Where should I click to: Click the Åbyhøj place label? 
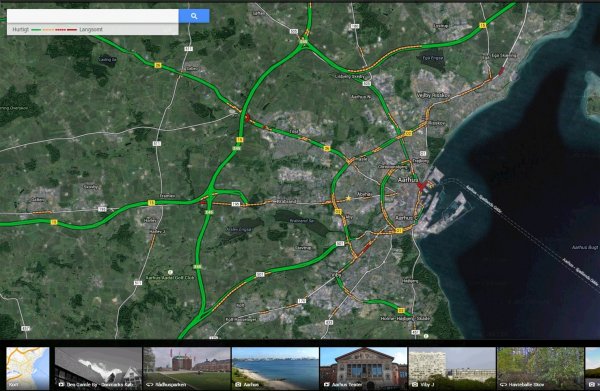pyautogui.click(x=364, y=194)
